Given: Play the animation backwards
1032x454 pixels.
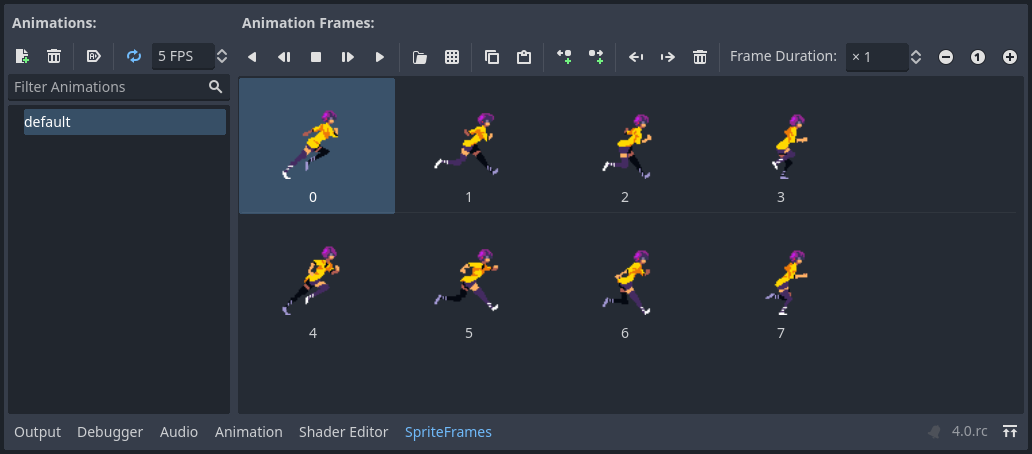Looking at the screenshot, I should [252, 57].
